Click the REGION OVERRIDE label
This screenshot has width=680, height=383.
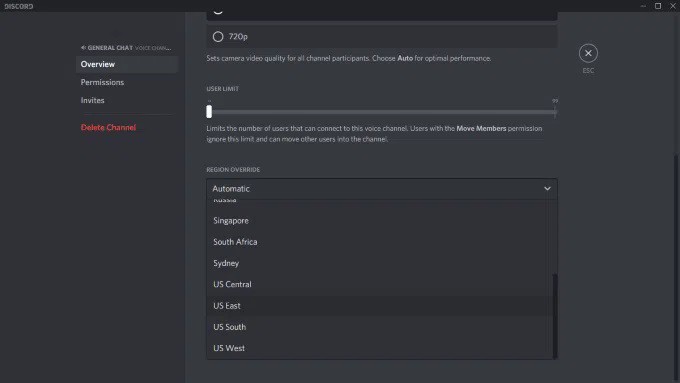[x=233, y=170]
